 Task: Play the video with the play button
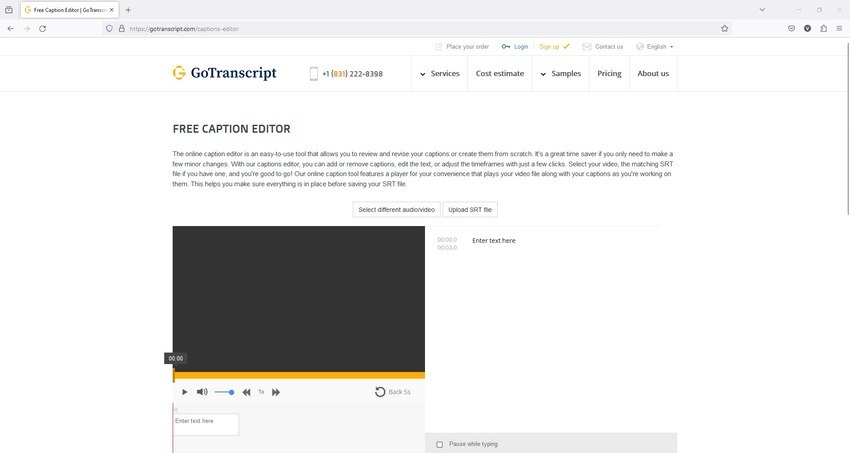tap(184, 392)
